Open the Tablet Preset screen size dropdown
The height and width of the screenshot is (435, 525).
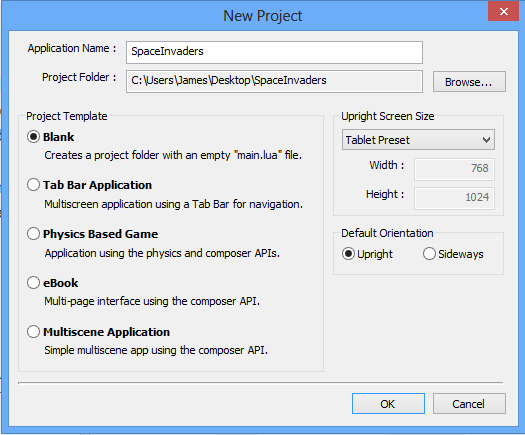tap(418, 140)
